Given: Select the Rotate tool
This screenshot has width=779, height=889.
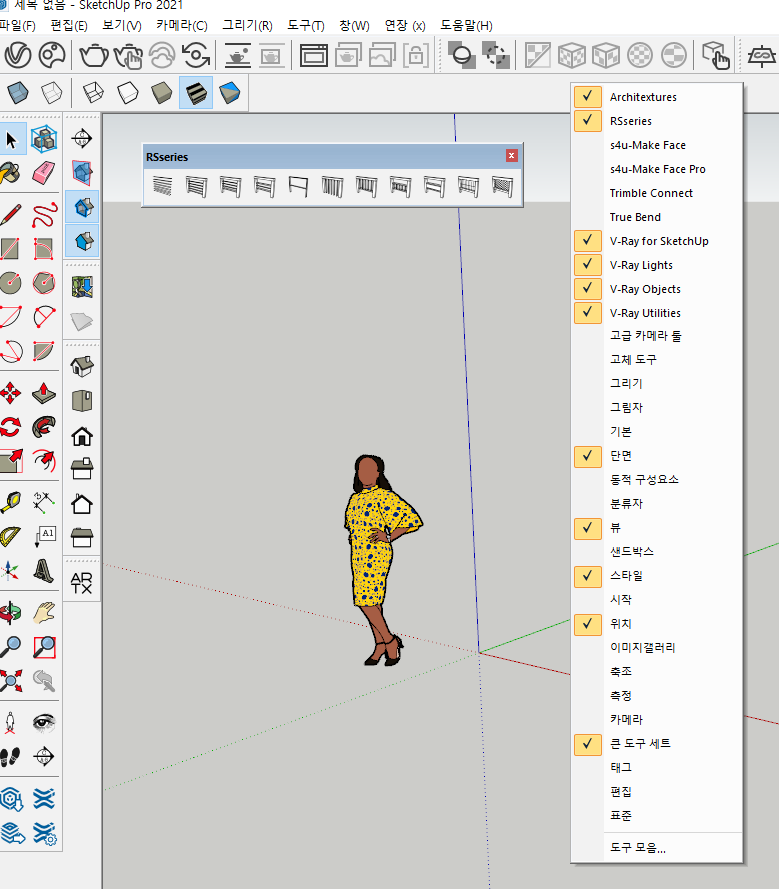Looking at the screenshot, I should (x=11, y=426).
